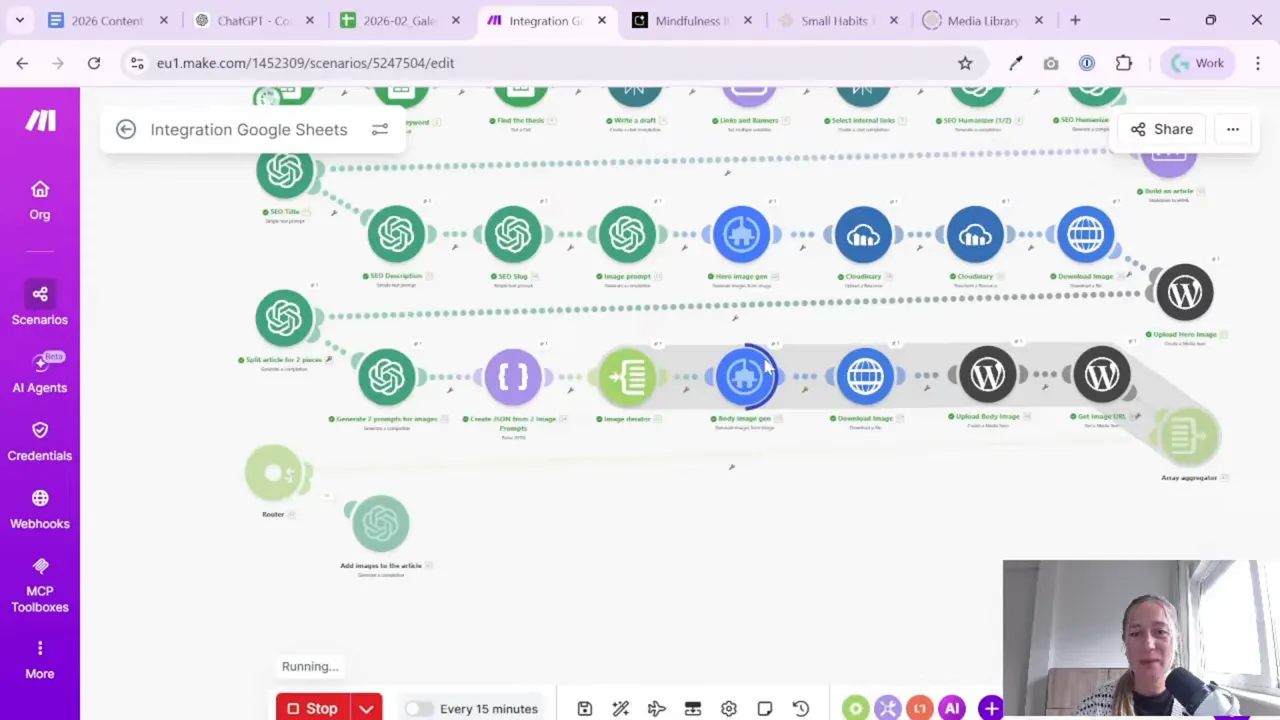
Task: Open scenario settings gear icon
Action: [729, 709]
